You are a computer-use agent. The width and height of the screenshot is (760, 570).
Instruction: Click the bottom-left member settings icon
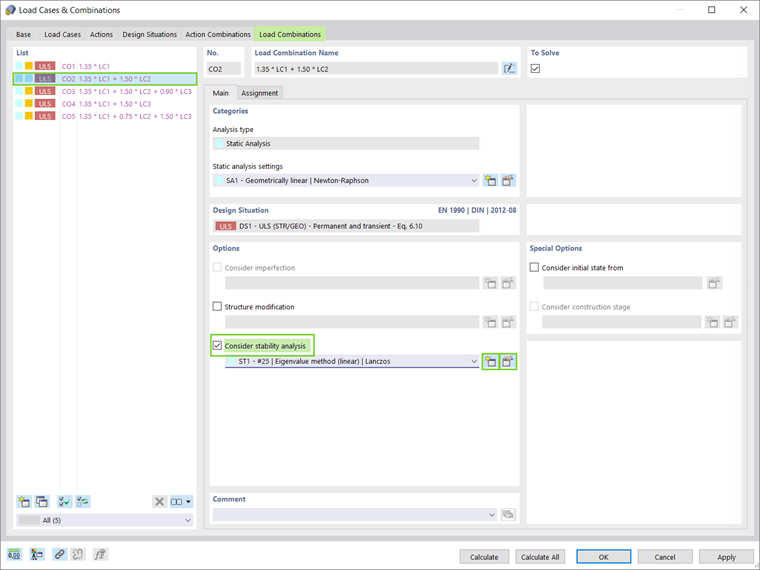[x=37, y=554]
